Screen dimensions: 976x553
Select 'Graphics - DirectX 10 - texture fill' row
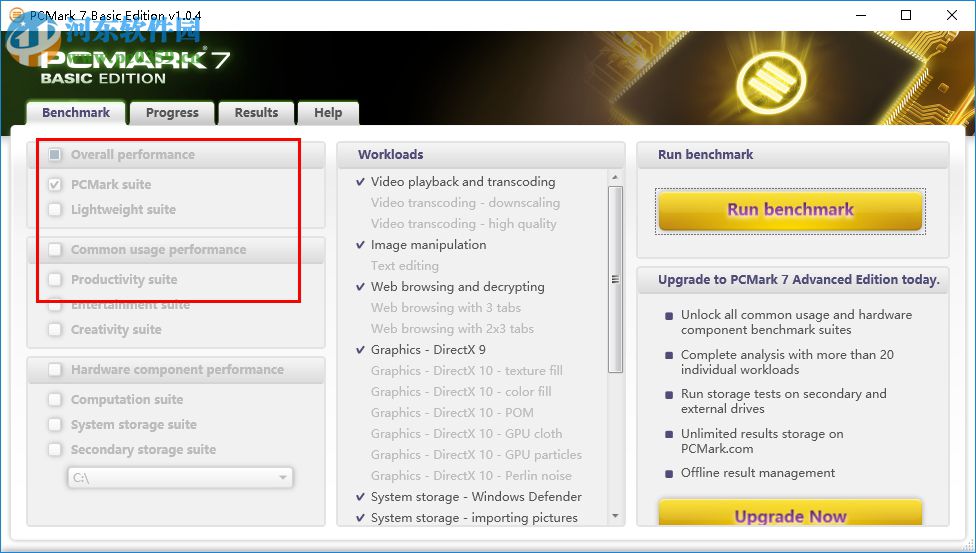467,371
